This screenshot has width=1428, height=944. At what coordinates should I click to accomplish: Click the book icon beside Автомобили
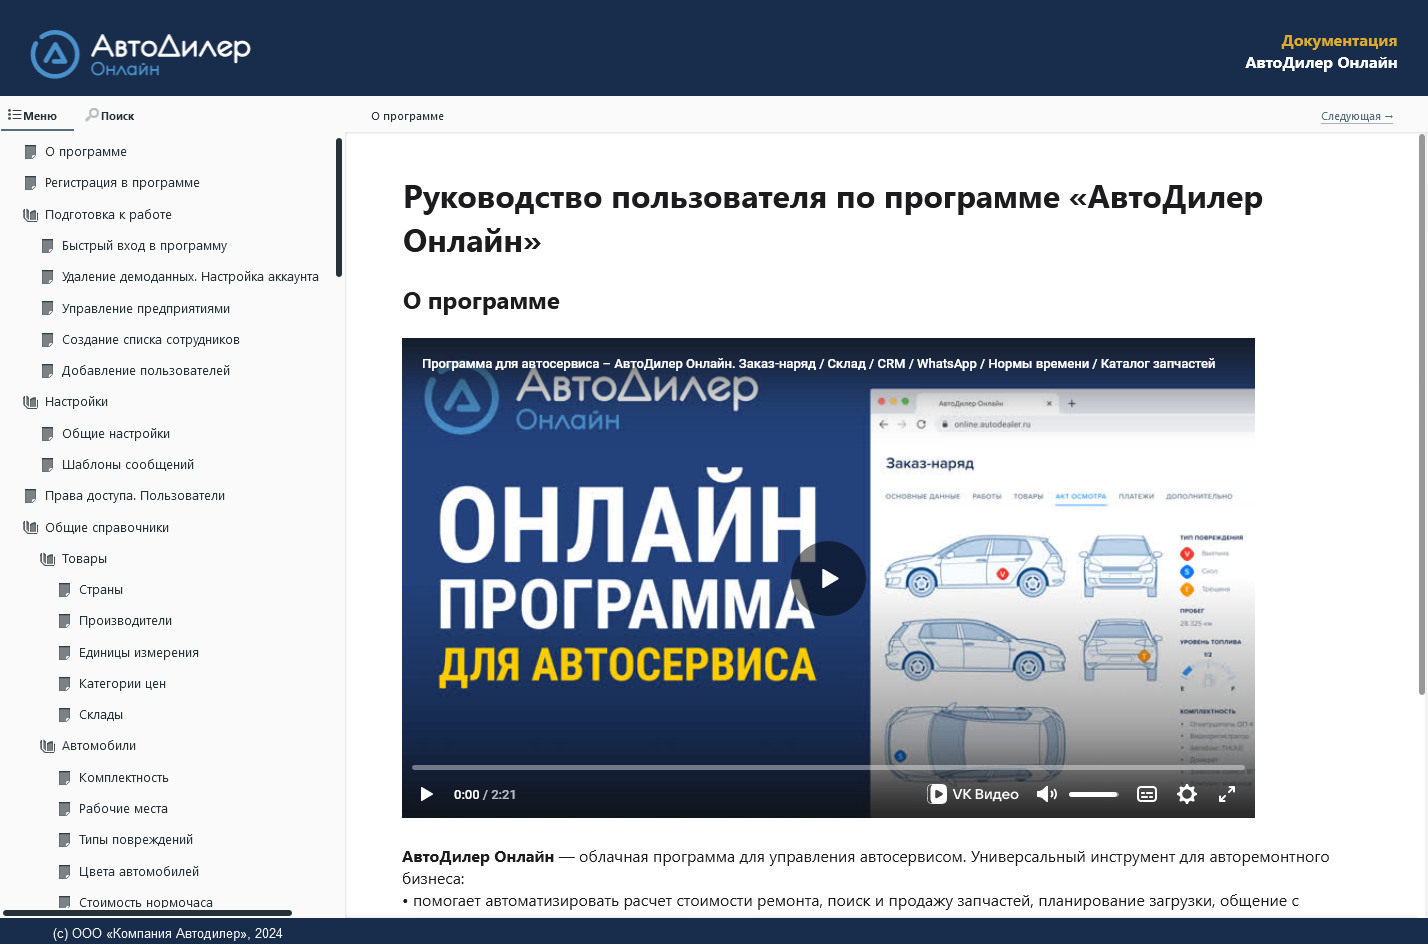[48, 746]
